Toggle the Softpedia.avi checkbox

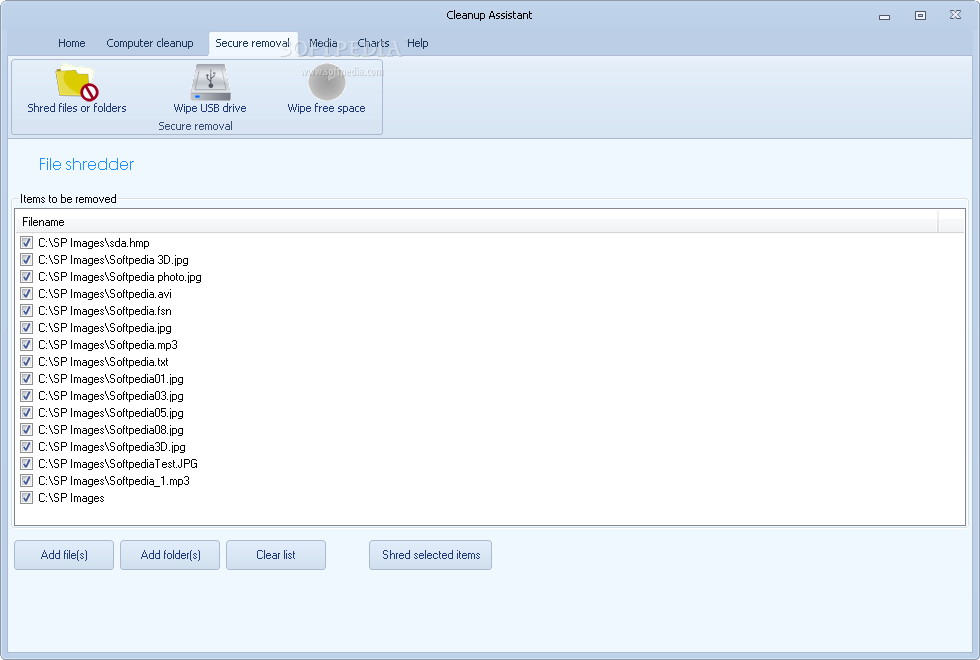[26, 294]
